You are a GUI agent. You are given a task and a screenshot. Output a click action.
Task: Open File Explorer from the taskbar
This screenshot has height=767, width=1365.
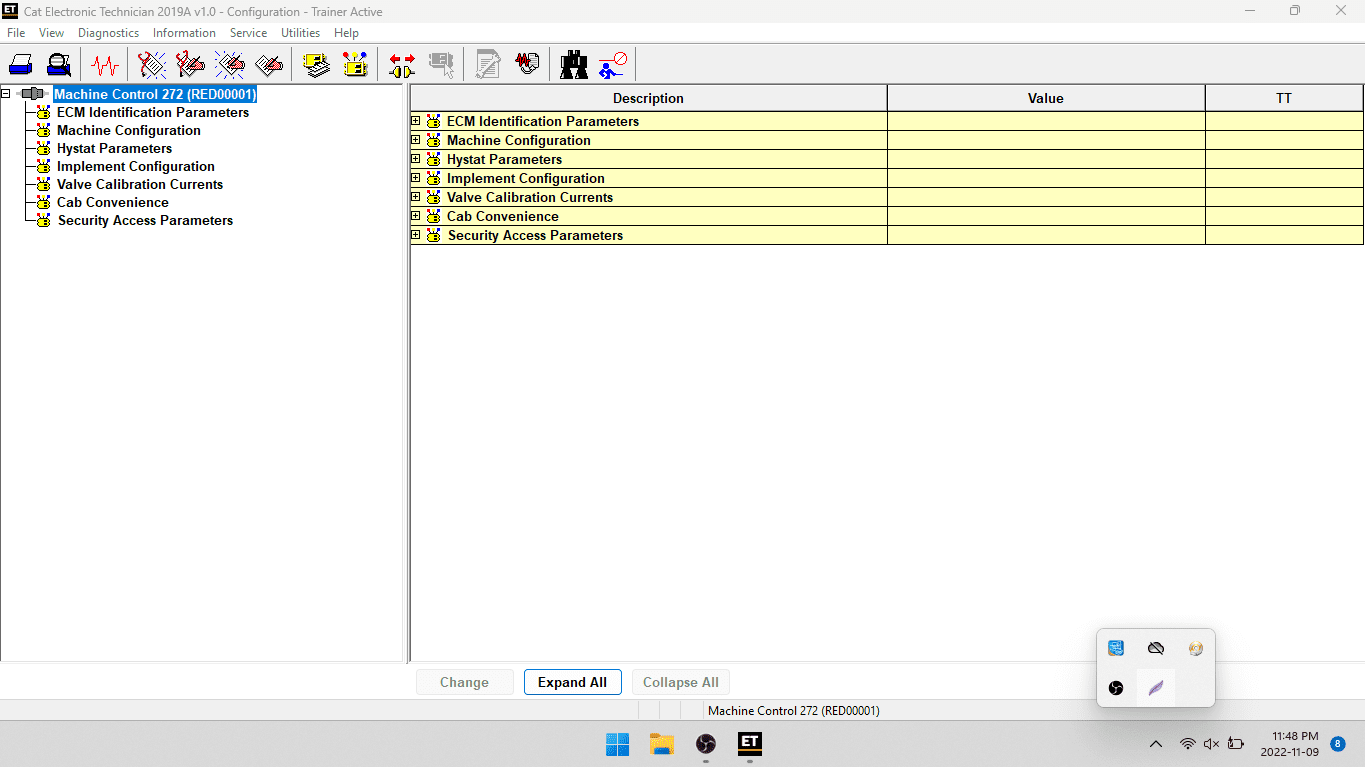click(x=662, y=744)
